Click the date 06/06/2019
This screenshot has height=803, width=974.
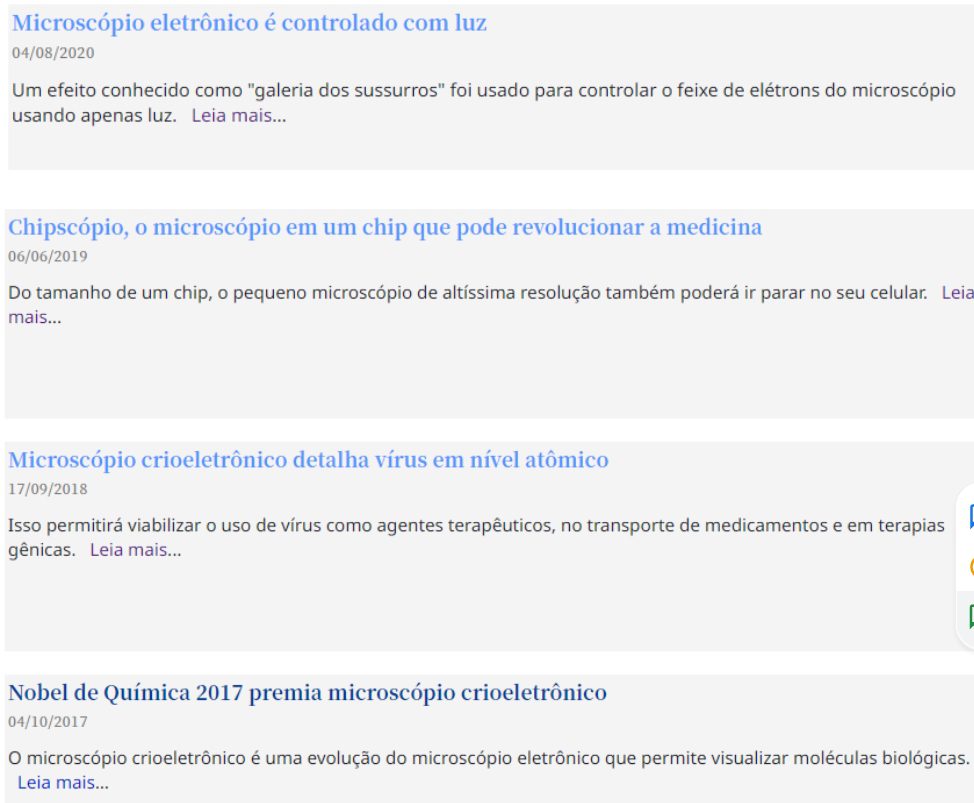(x=48, y=256)
